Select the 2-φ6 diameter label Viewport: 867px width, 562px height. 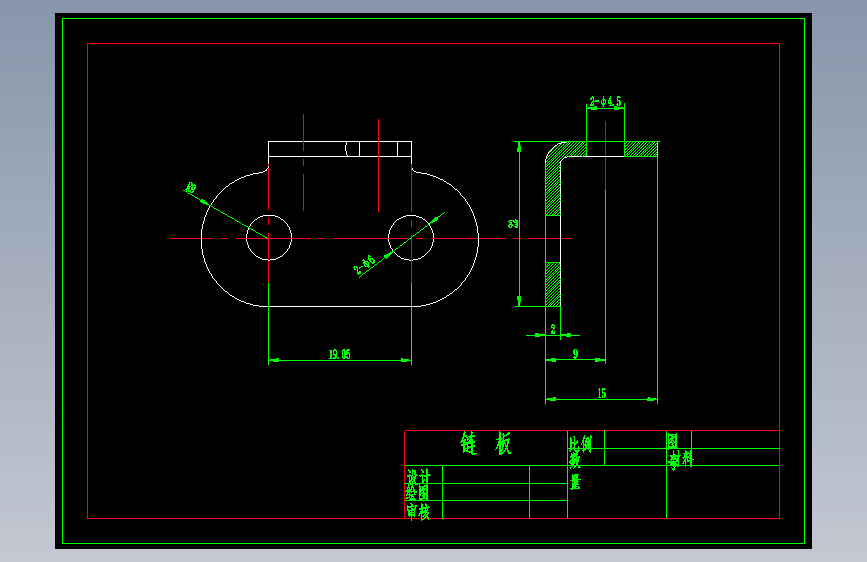coord(364,265)
